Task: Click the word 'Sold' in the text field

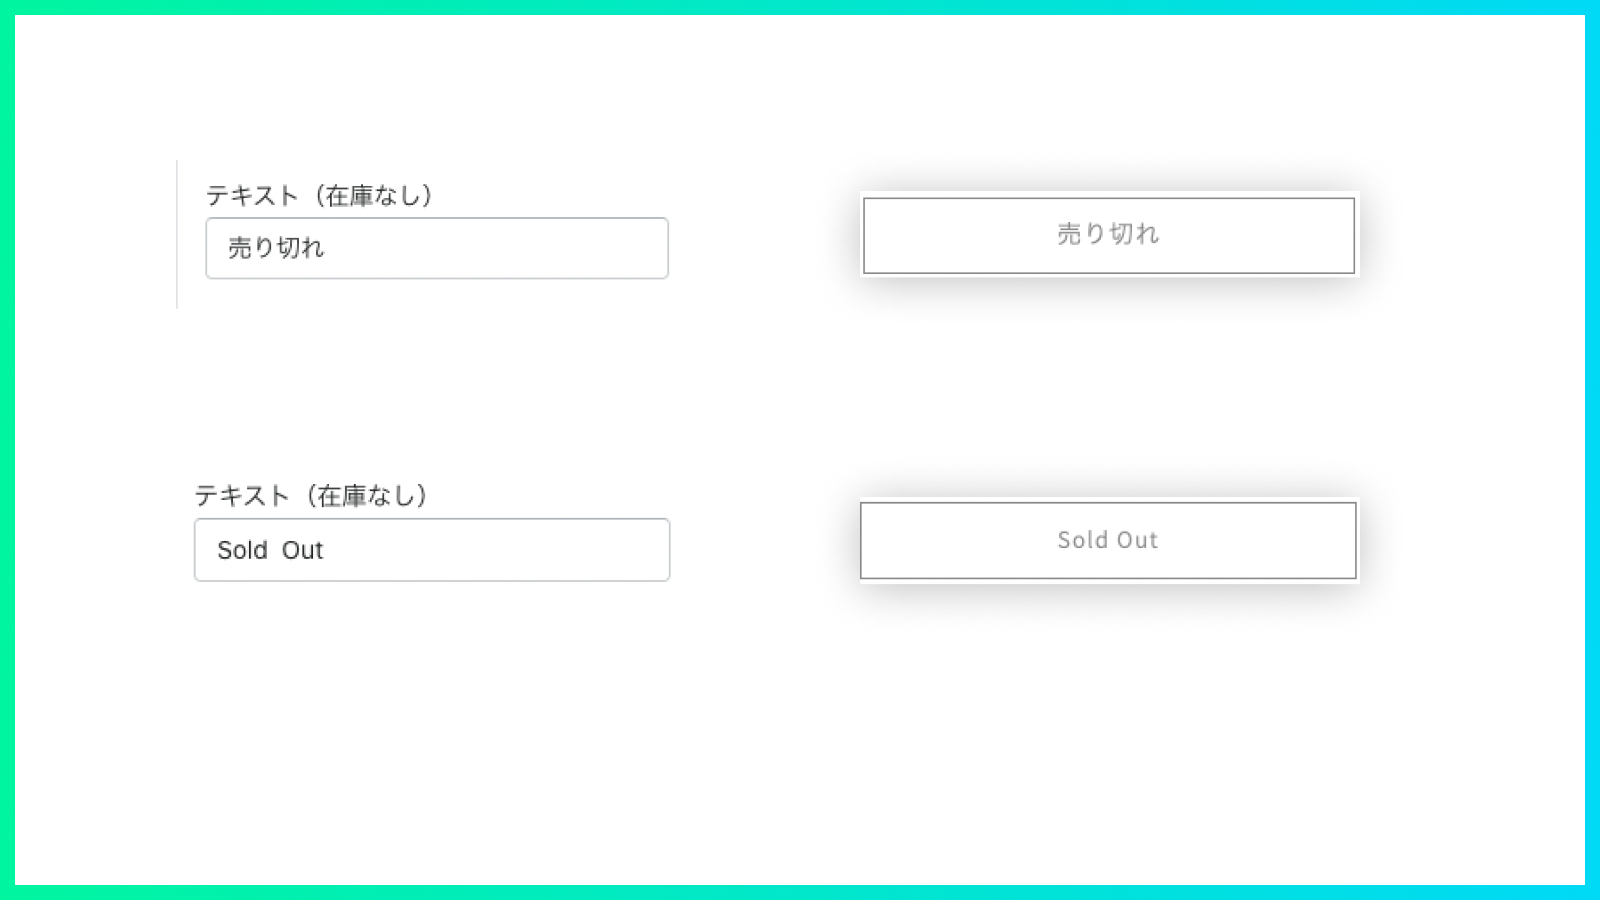Action: click(242, 551)
